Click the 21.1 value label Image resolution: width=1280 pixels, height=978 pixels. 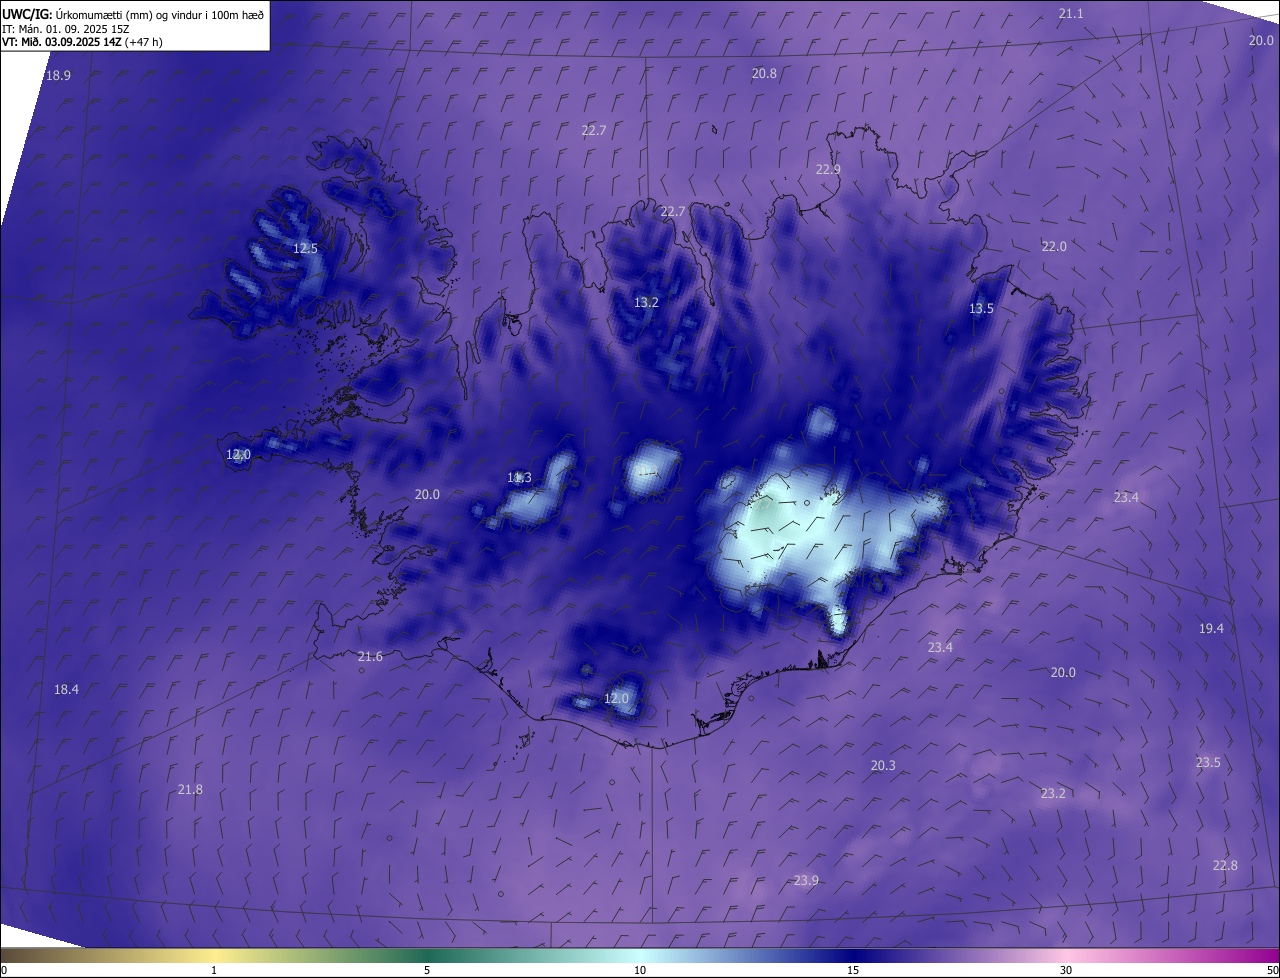click(1071, 13)
